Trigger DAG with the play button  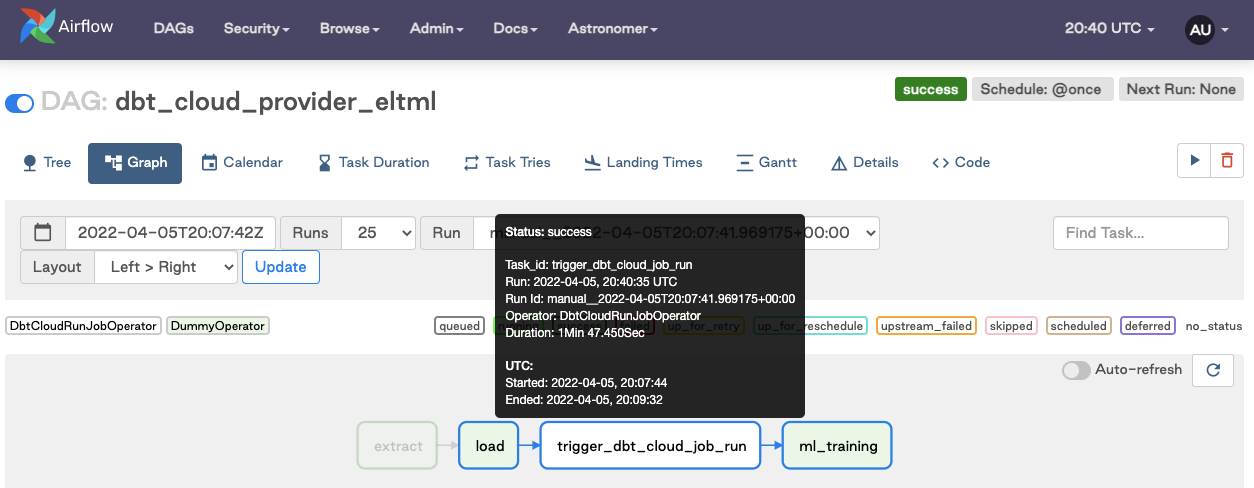(1194, 161)
